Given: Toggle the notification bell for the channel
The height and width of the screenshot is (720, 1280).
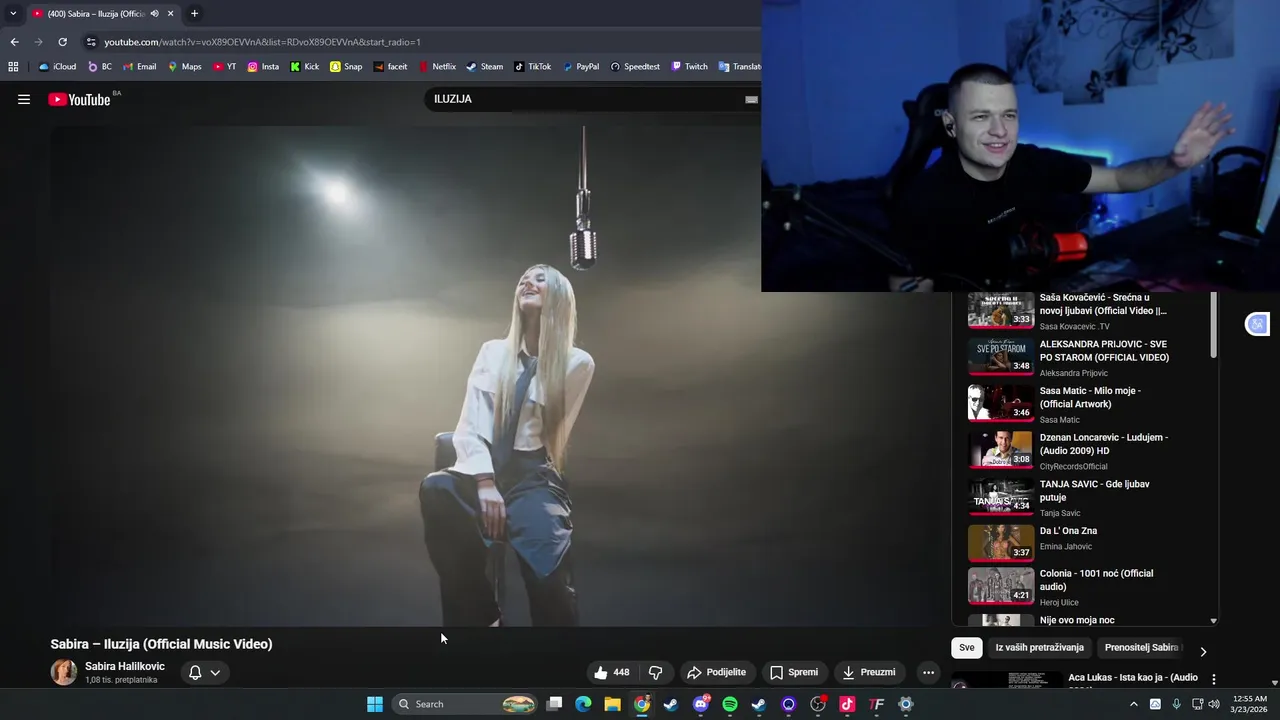Looking at the screenshot, I should [x=195, y=672].
